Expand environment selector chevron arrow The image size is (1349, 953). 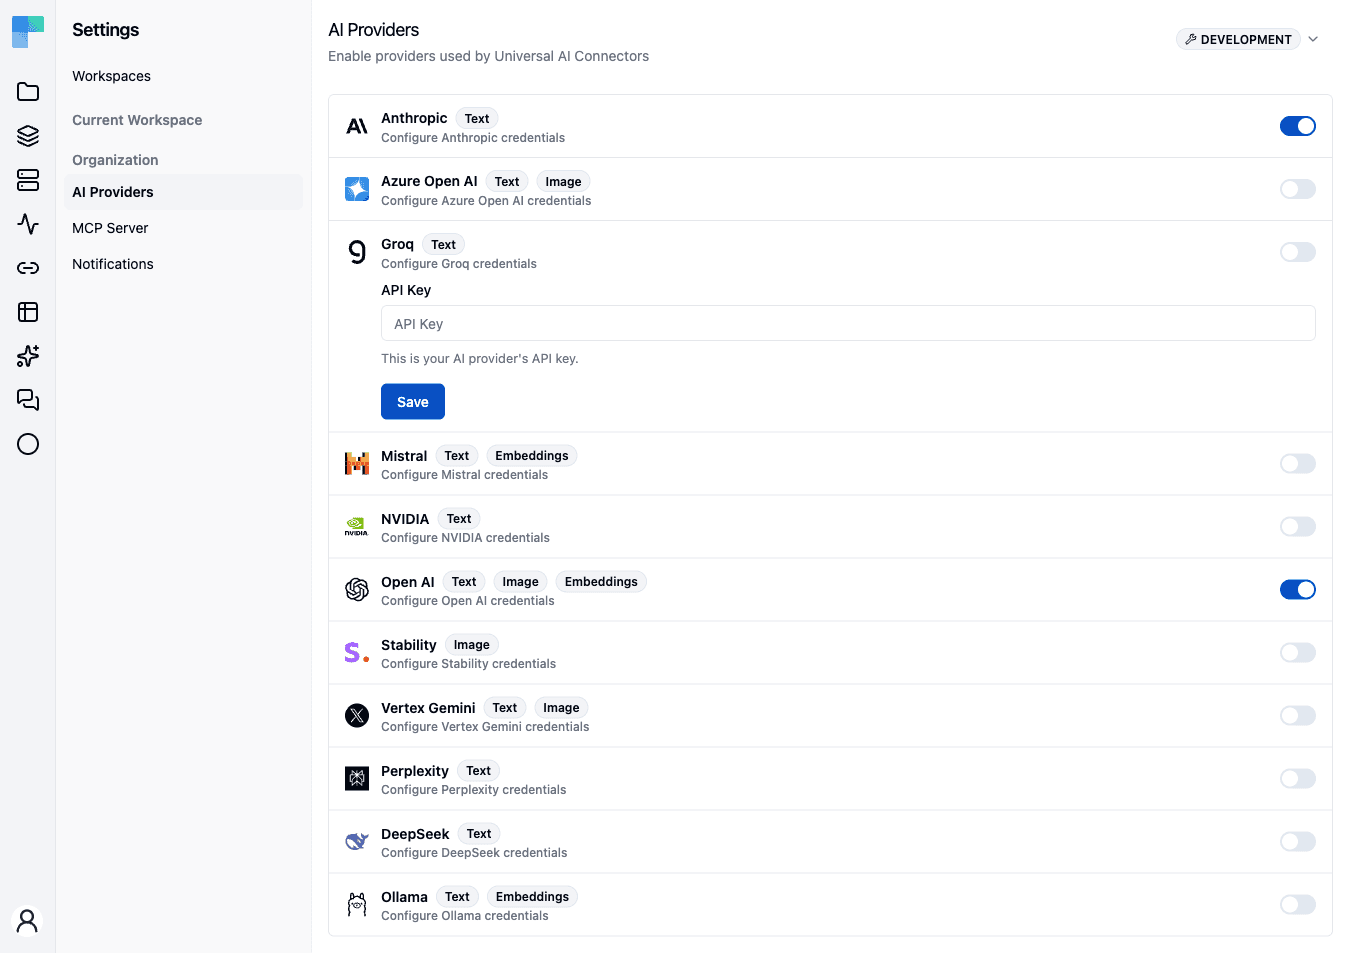coord(1313,39)
